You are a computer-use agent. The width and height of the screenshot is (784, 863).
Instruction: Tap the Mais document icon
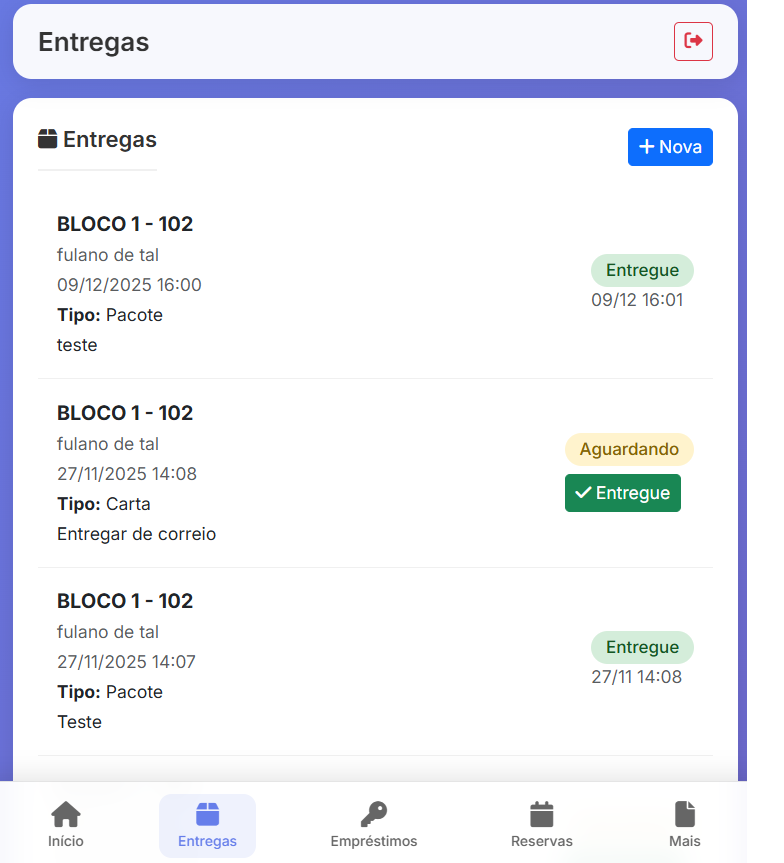pos(684,814)
